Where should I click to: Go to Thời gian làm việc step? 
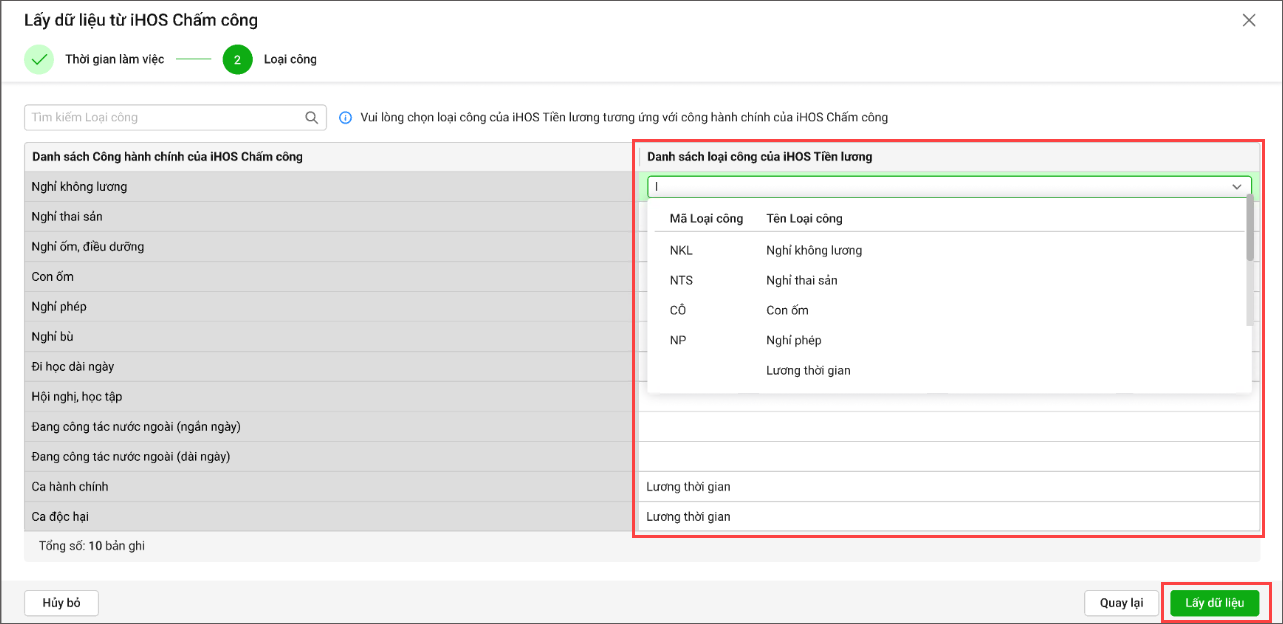[115, 60]
